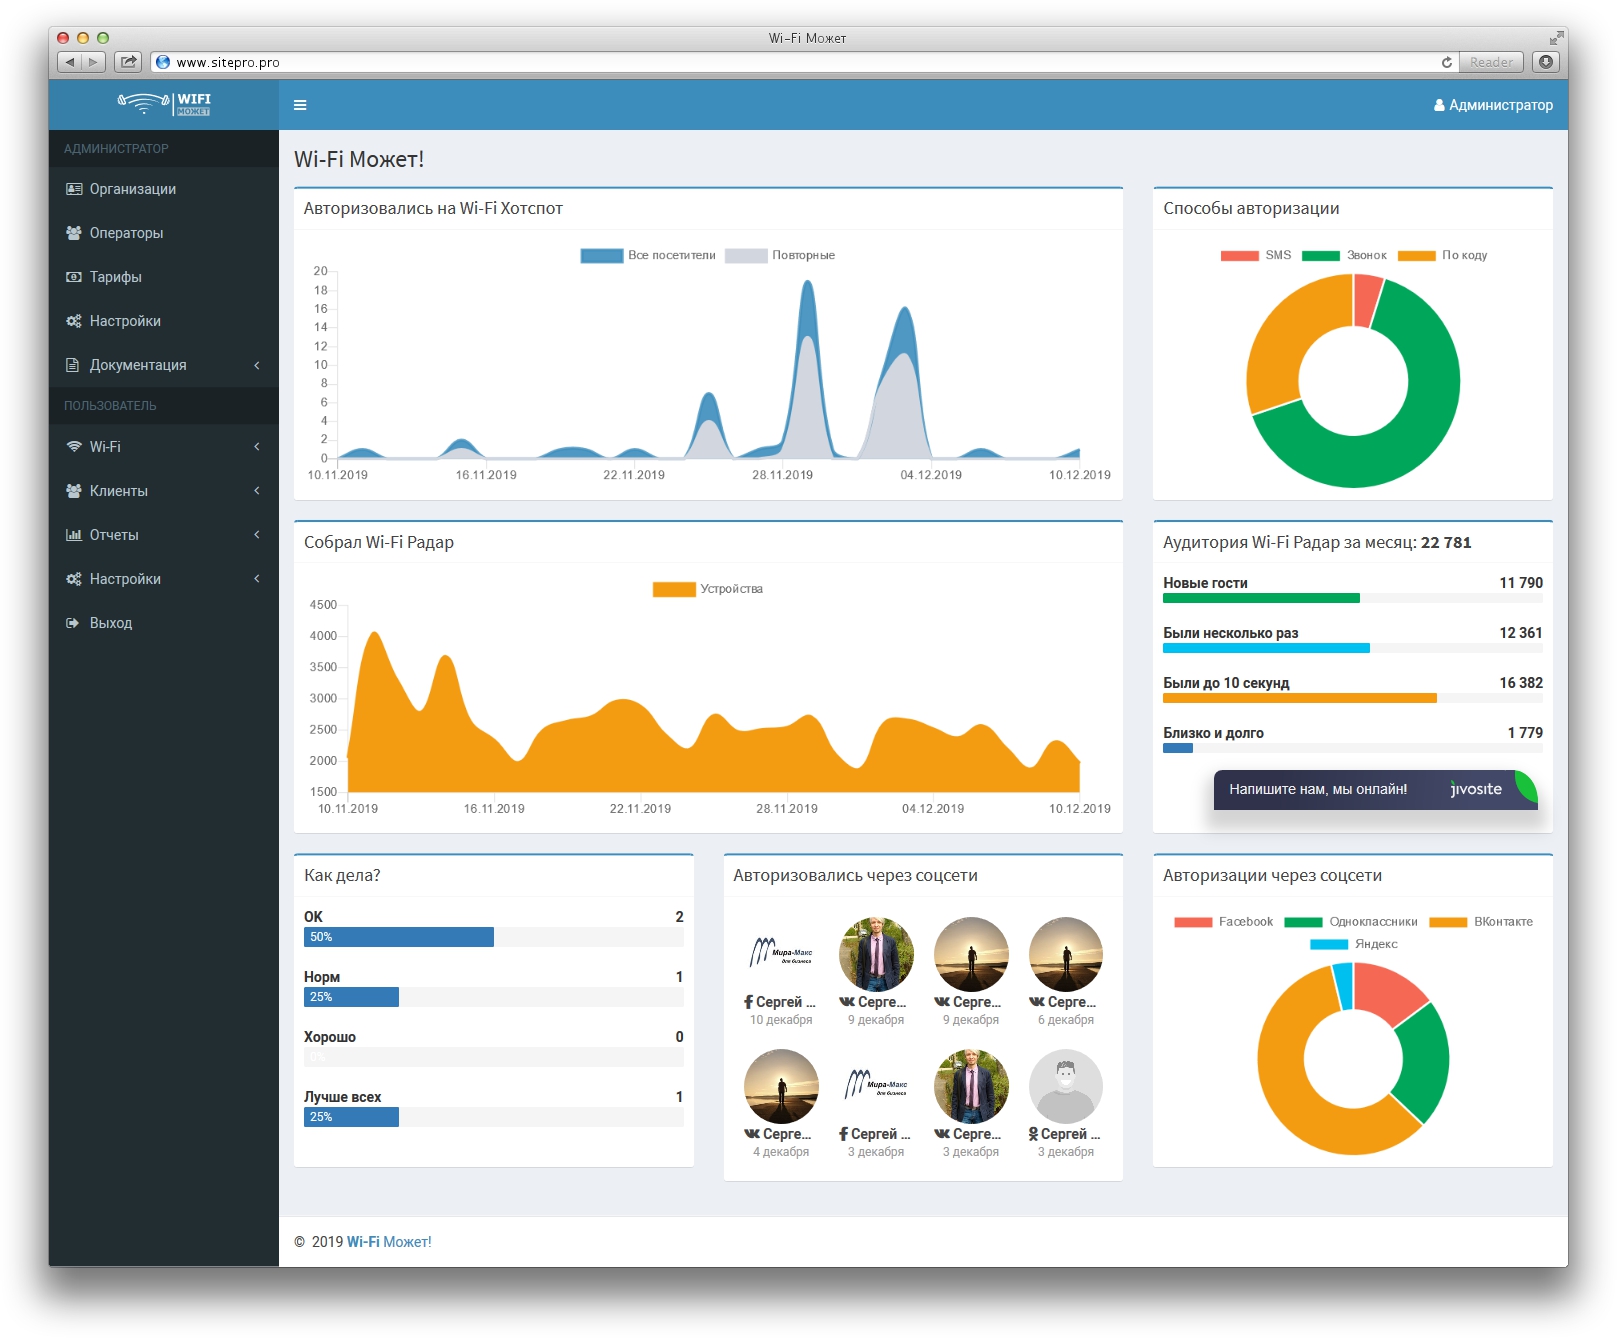The image size is (1617, 1338).
Task: Toggle the Все посетители legend series
Action: [x=648, y=255]
